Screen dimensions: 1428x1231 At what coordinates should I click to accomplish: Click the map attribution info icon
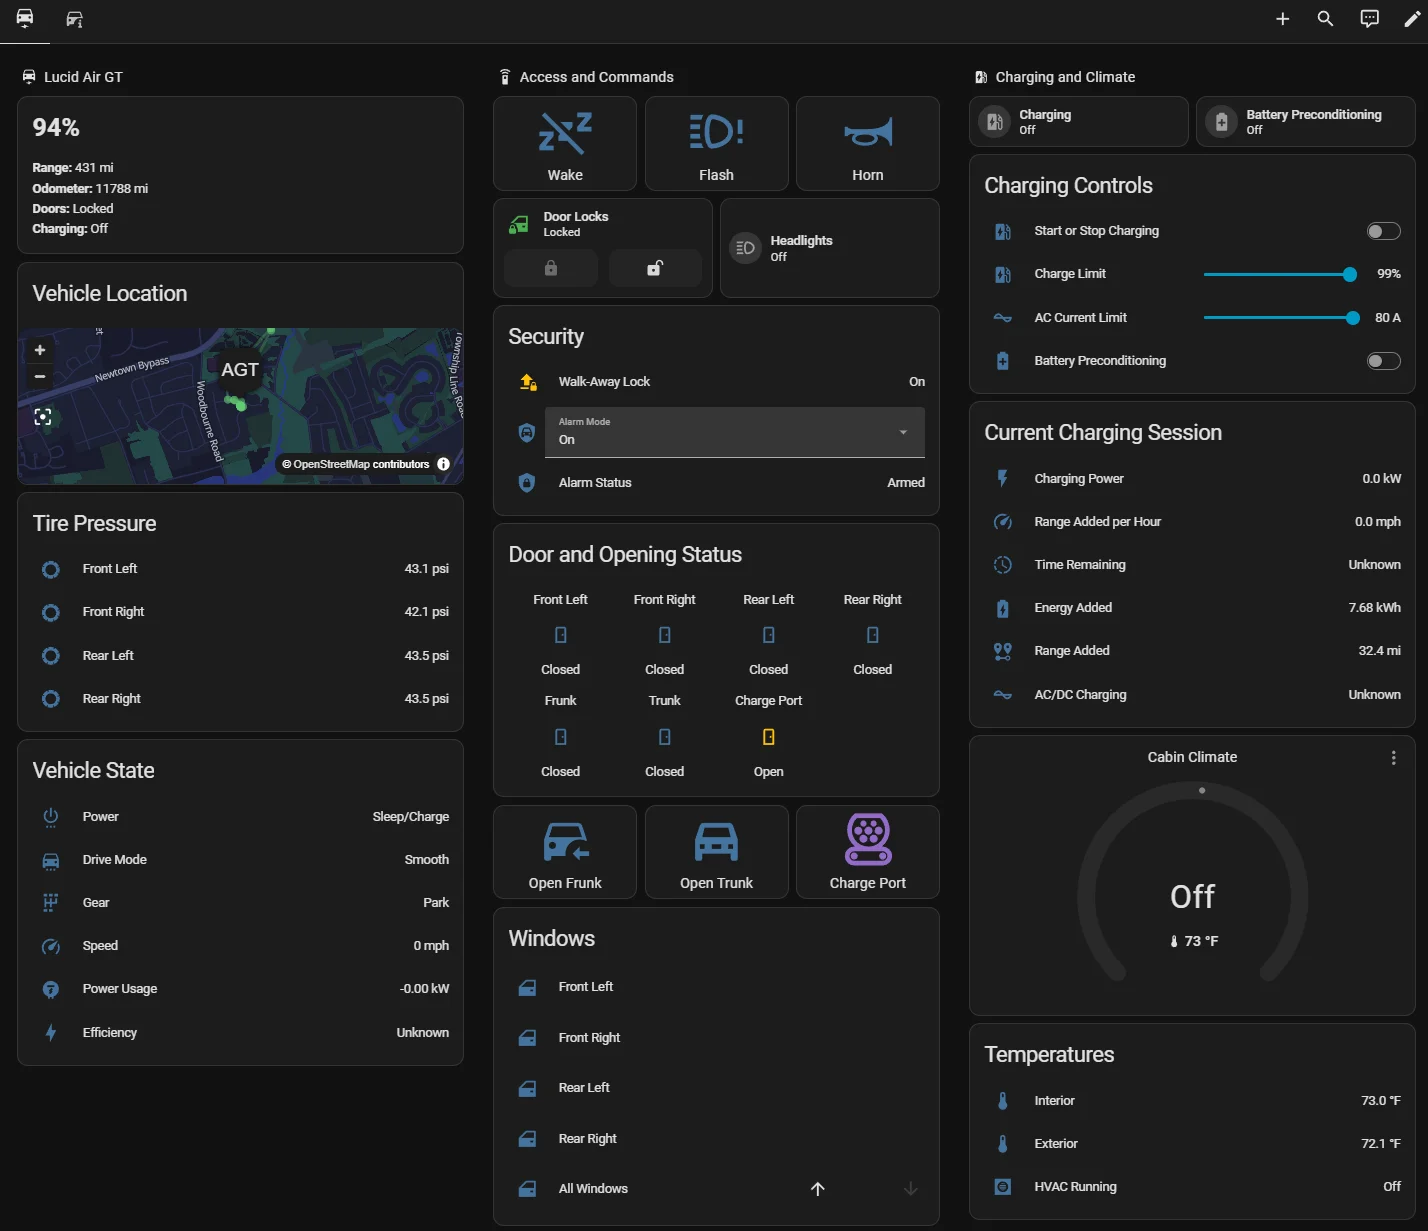443,464
